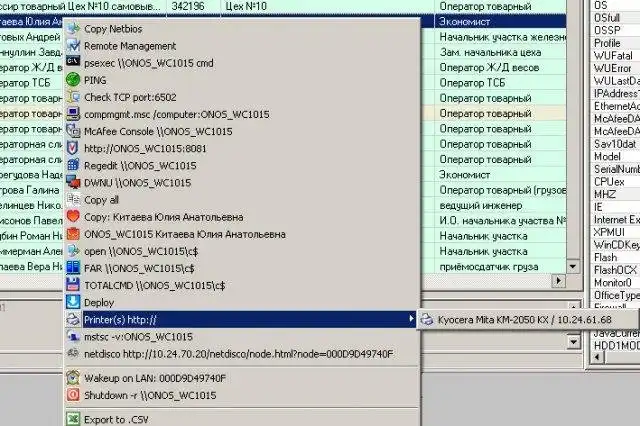Select the Monitor0 property row
The image size is (640, 426).
[x=615, y=283]
